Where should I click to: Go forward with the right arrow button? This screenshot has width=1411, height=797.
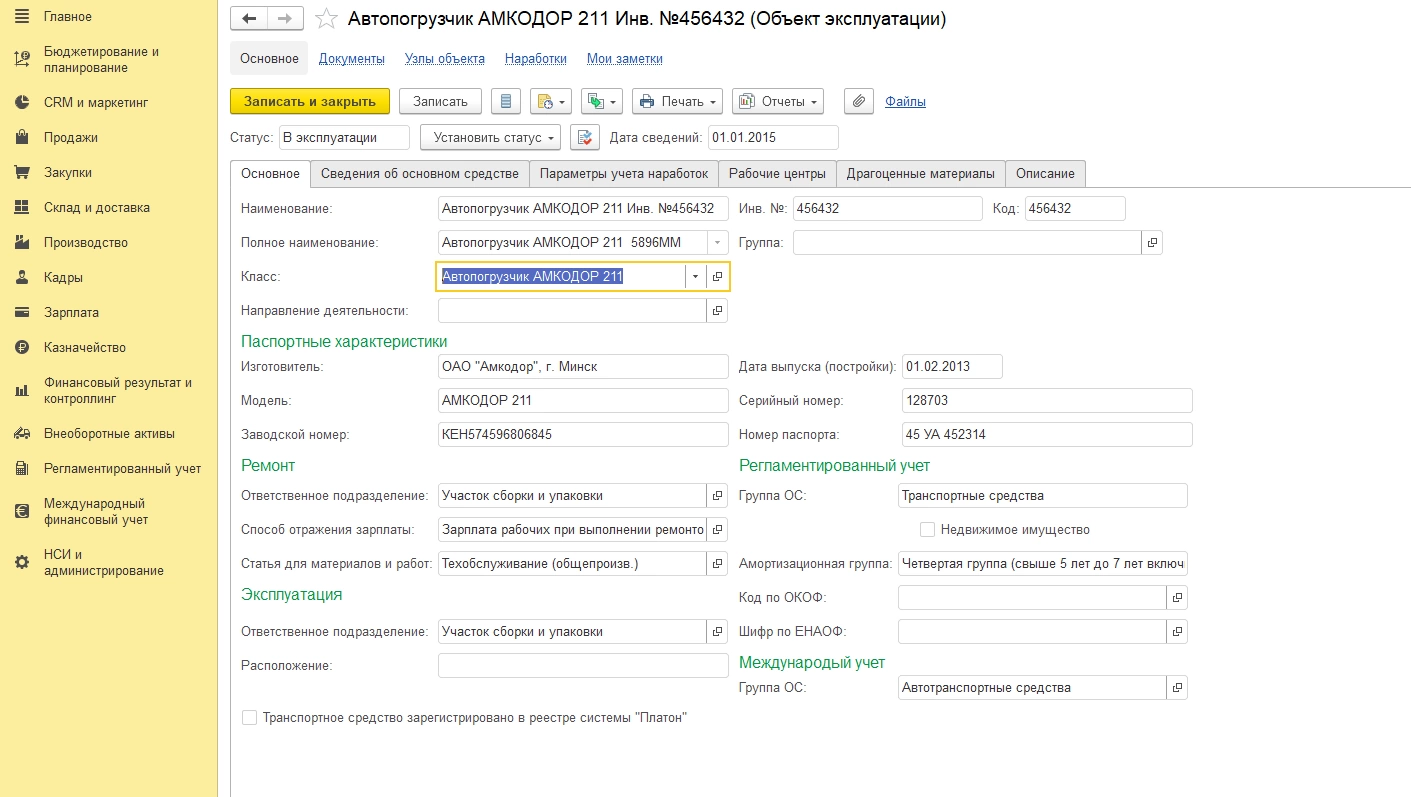tap(285, 18)
